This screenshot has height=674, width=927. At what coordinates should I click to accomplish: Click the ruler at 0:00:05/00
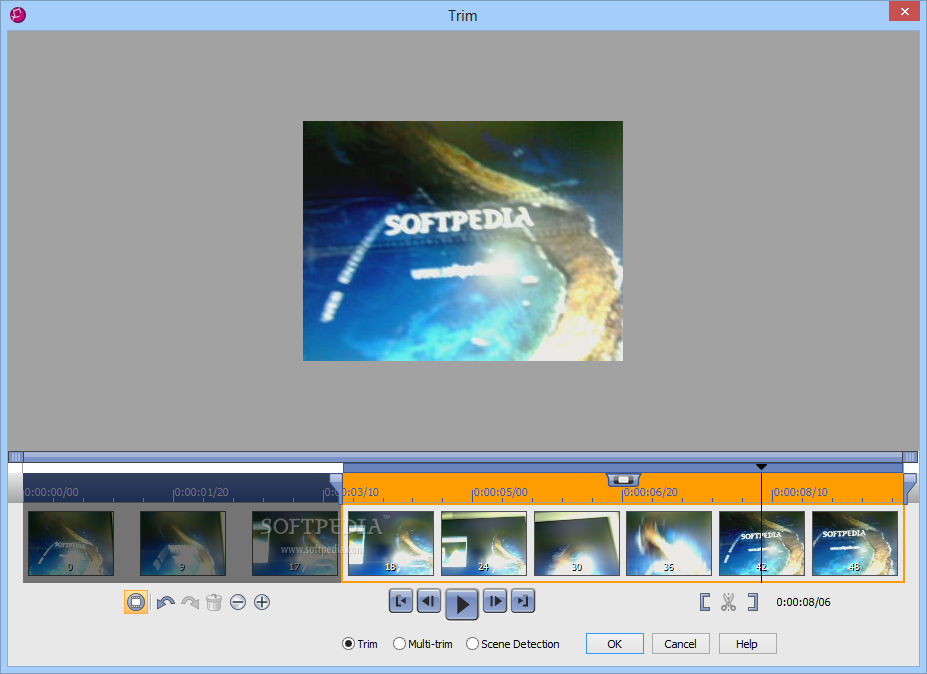(x=500, y=492)
